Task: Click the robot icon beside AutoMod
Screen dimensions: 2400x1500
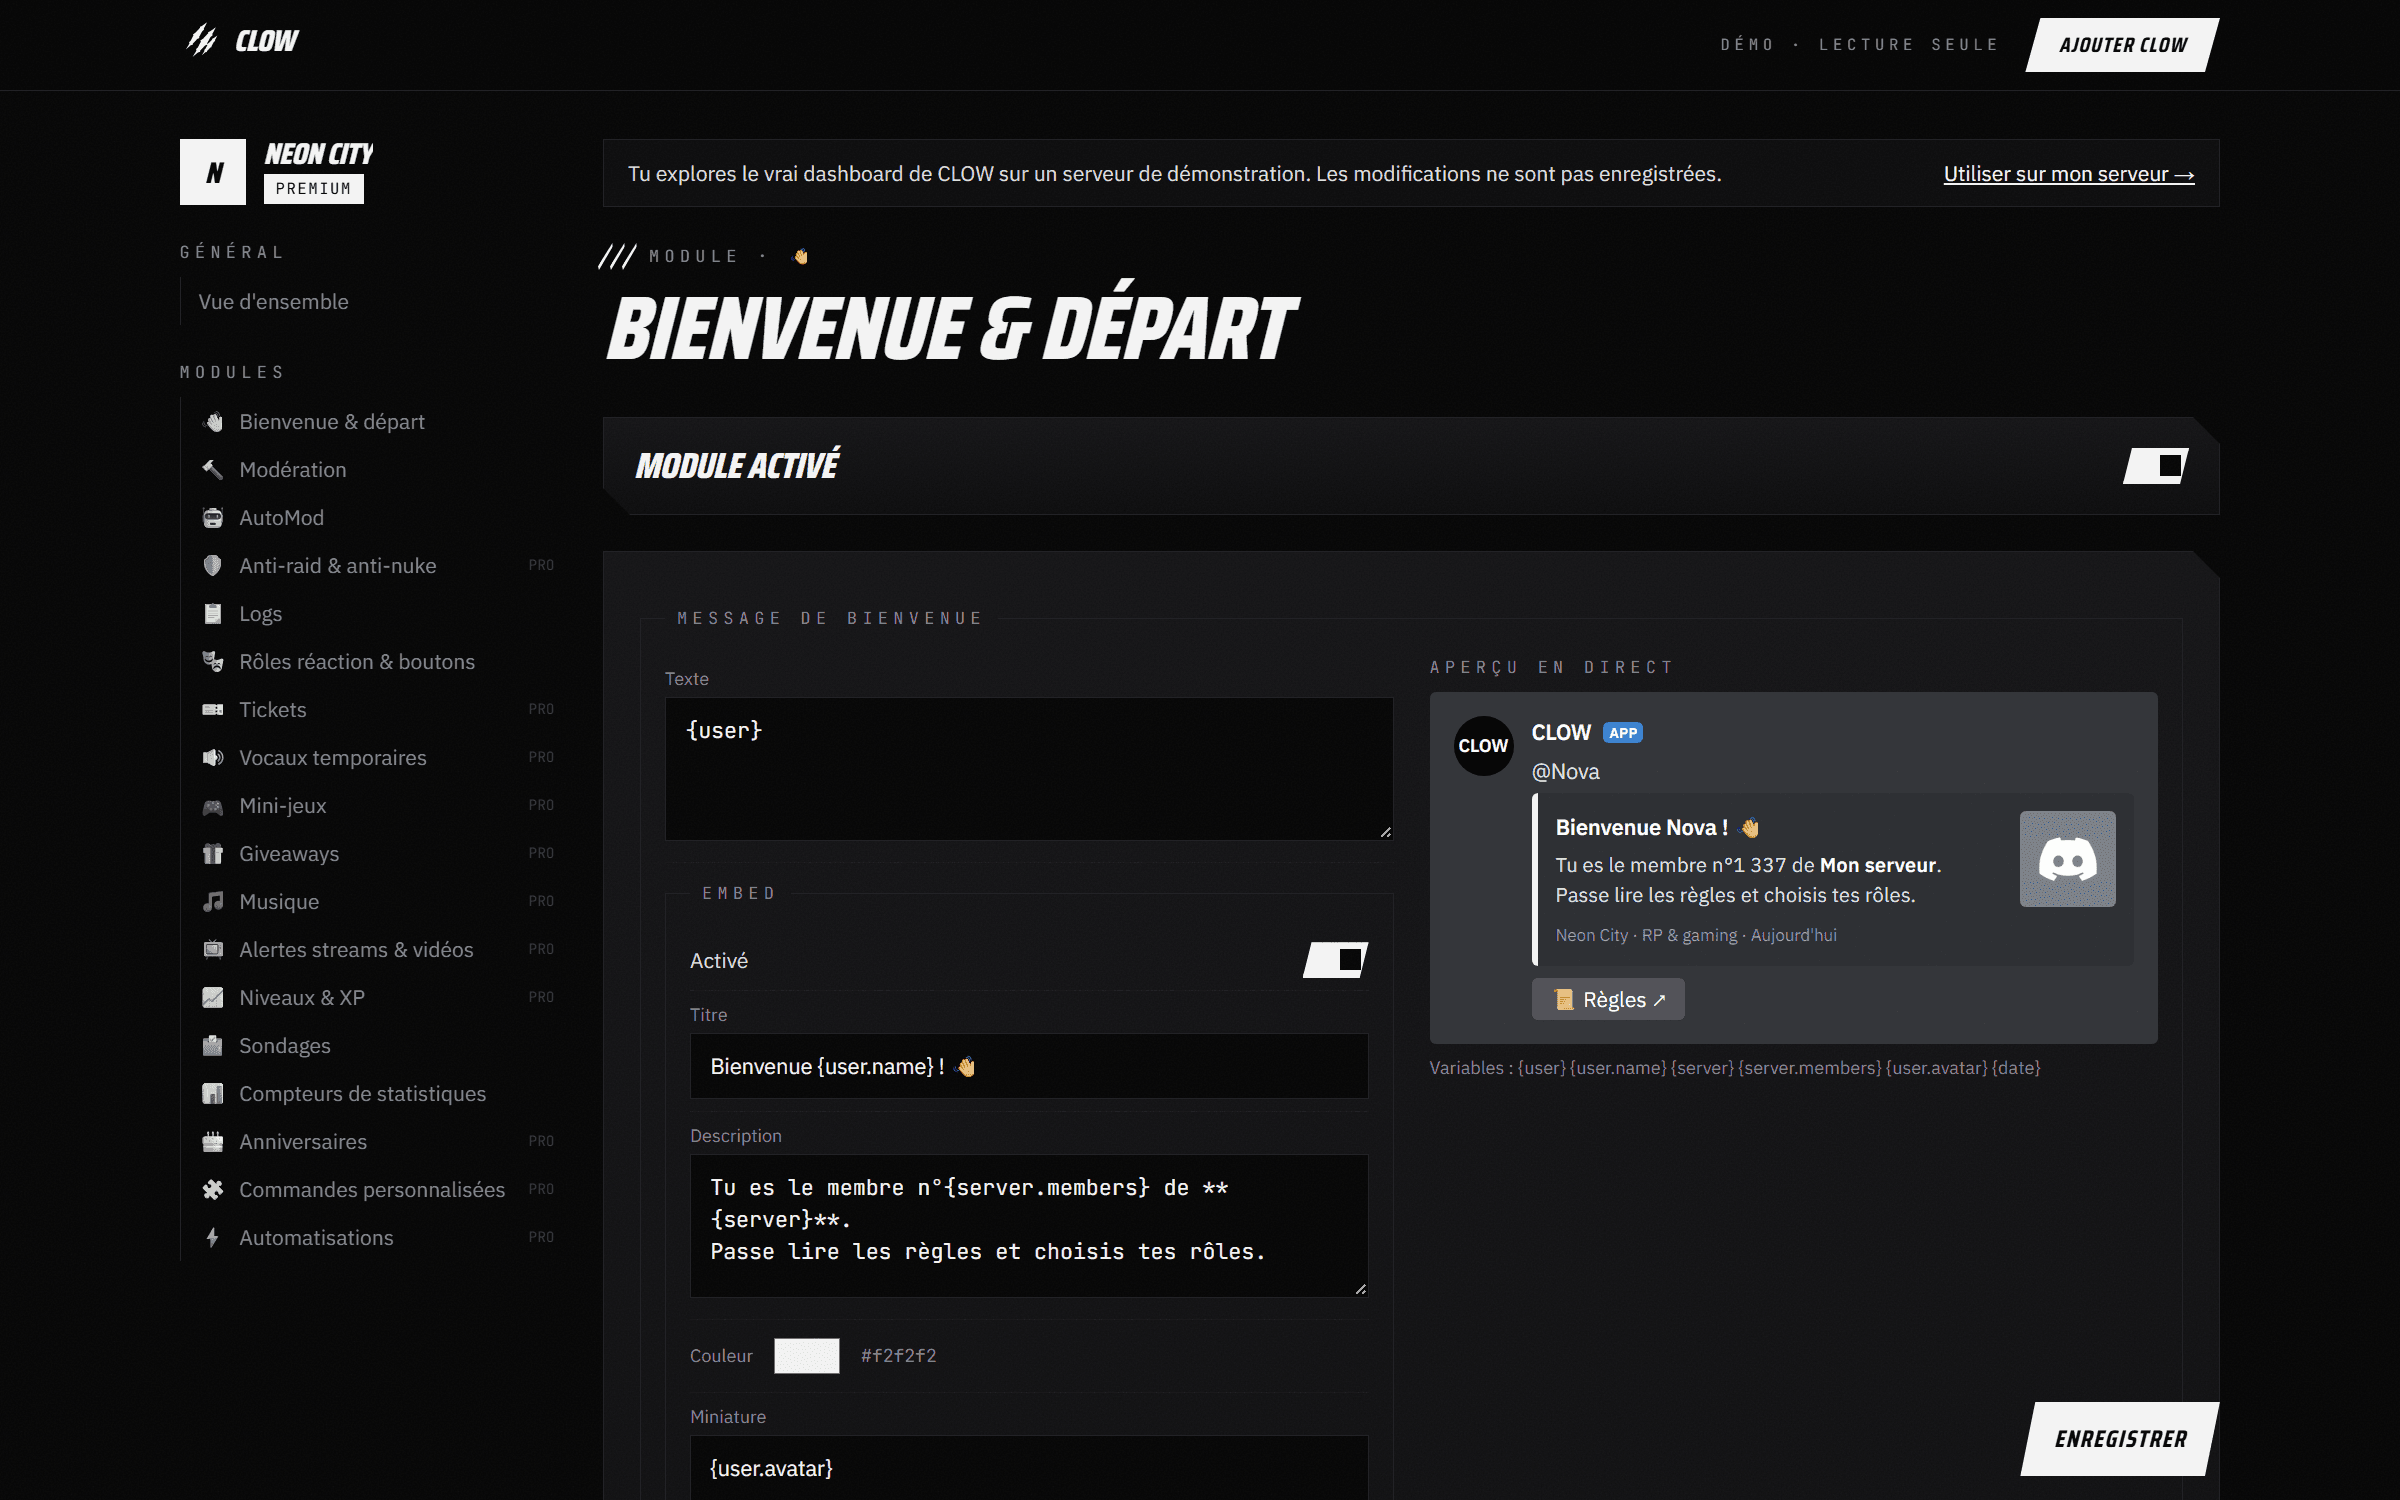Action: click(x=213, y=518)
